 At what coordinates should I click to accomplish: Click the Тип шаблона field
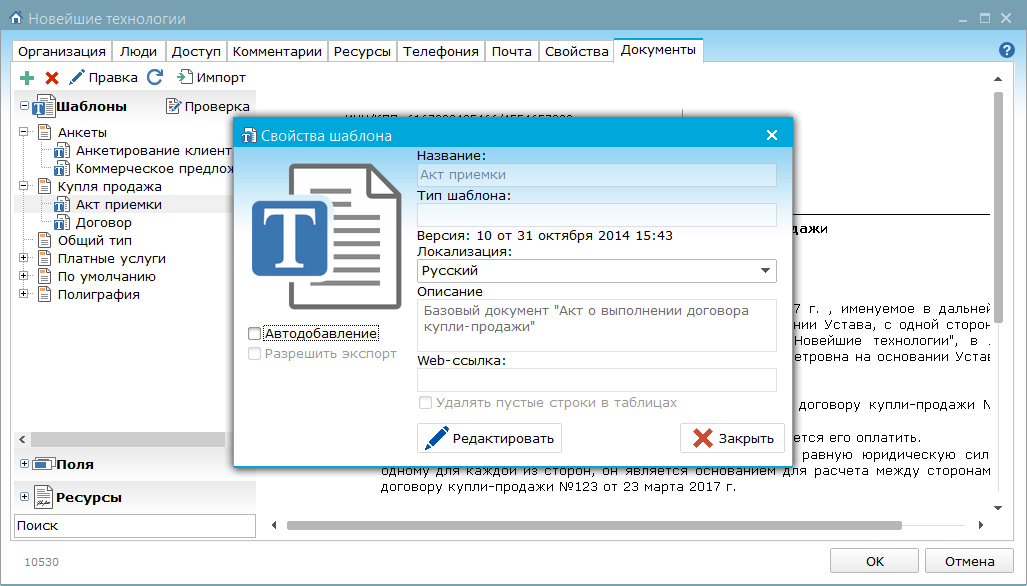(x=597, y=215)
